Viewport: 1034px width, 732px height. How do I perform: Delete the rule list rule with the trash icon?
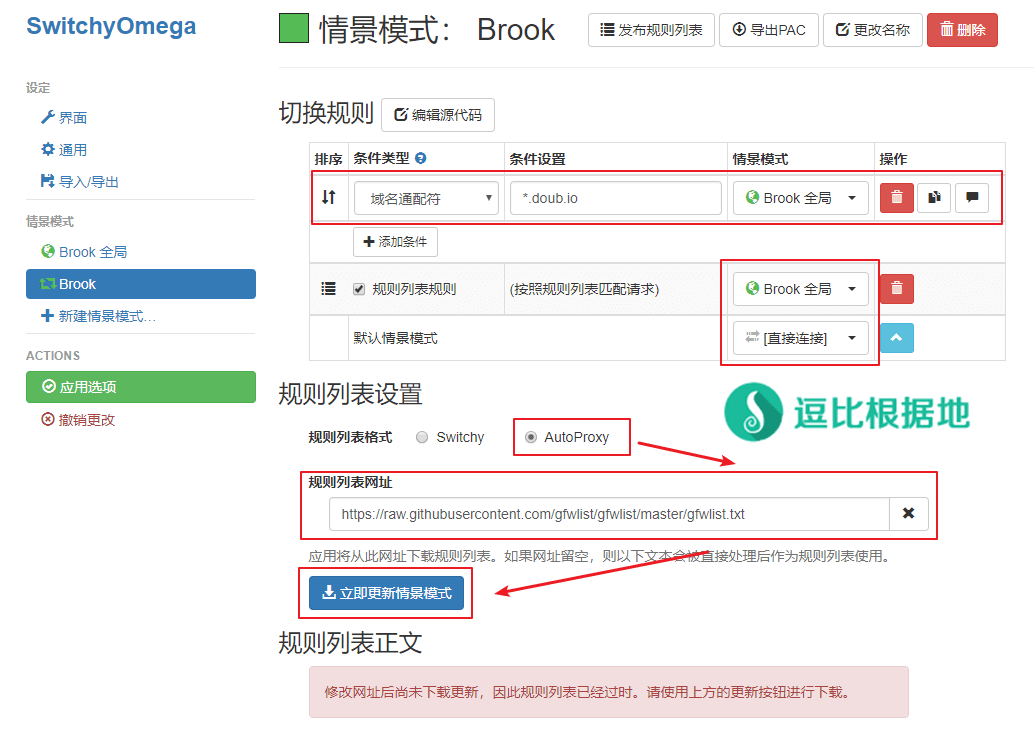(896, 289)
